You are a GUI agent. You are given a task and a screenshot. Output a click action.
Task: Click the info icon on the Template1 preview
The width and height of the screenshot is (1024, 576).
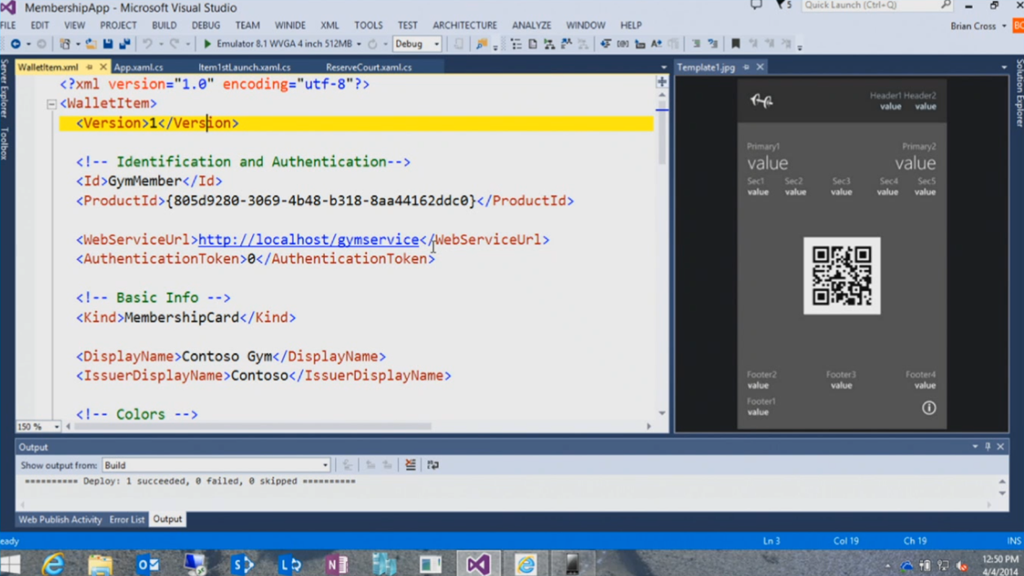pyautogui.click(x=929, y=408)
